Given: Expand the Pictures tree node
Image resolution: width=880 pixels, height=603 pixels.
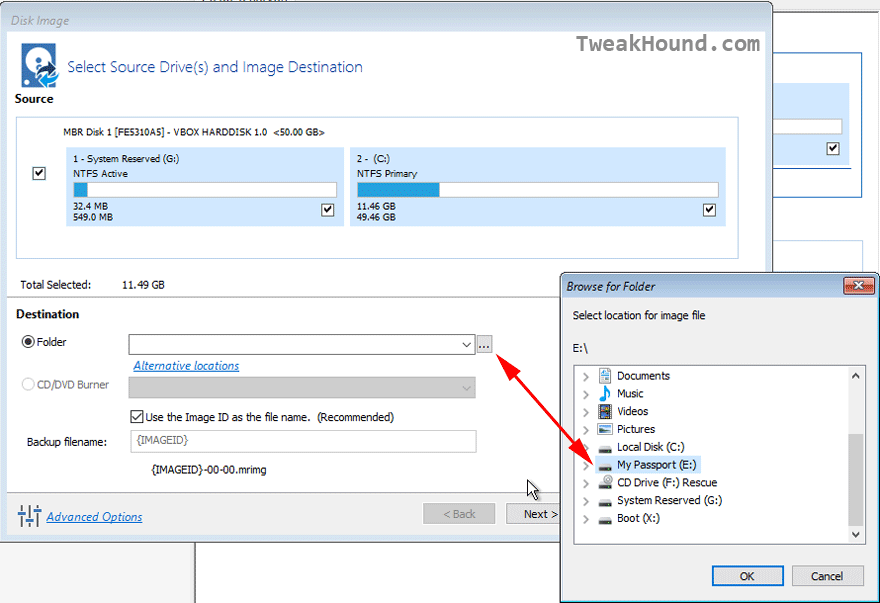Looking at the screenshot, I should coord(586,430).
